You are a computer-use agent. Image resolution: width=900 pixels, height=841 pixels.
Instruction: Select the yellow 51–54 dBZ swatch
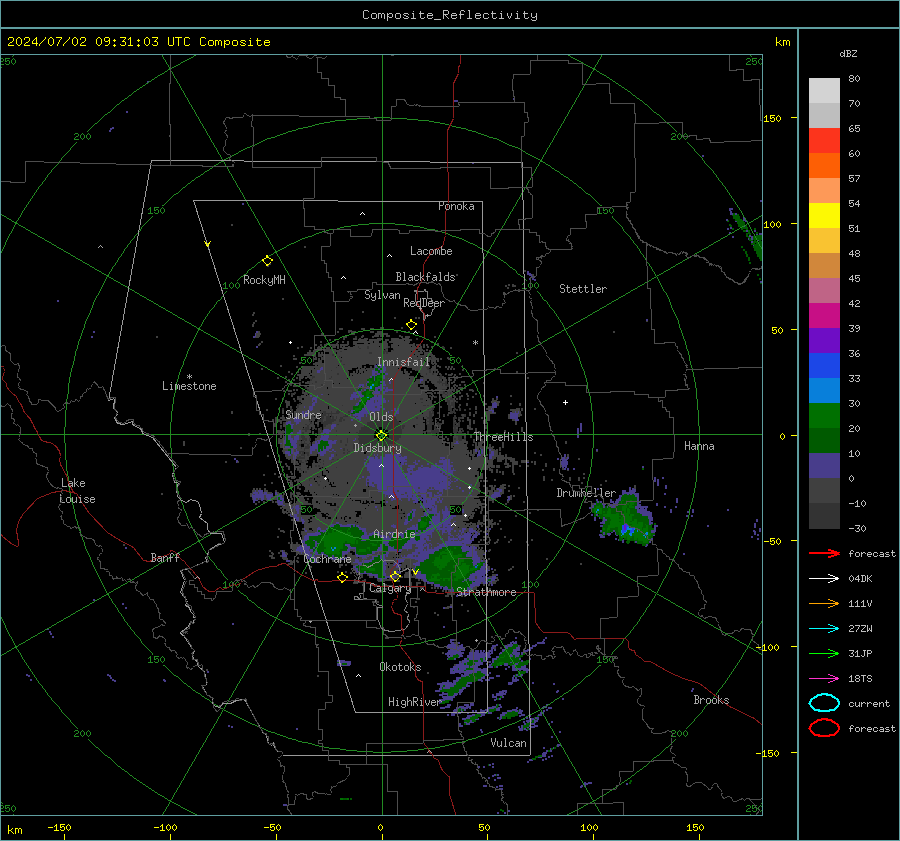click(824, 216)
